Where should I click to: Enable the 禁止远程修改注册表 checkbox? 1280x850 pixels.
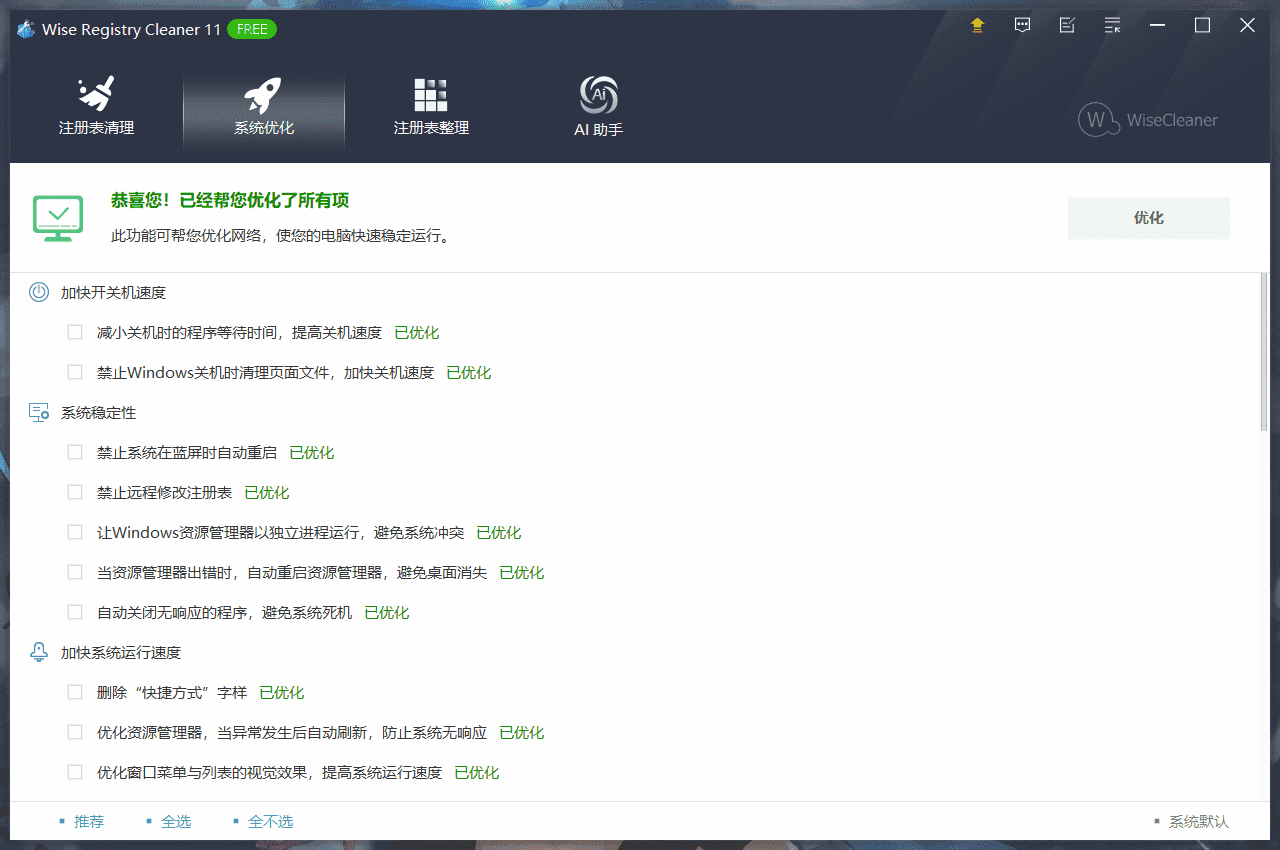click(75, 491)
